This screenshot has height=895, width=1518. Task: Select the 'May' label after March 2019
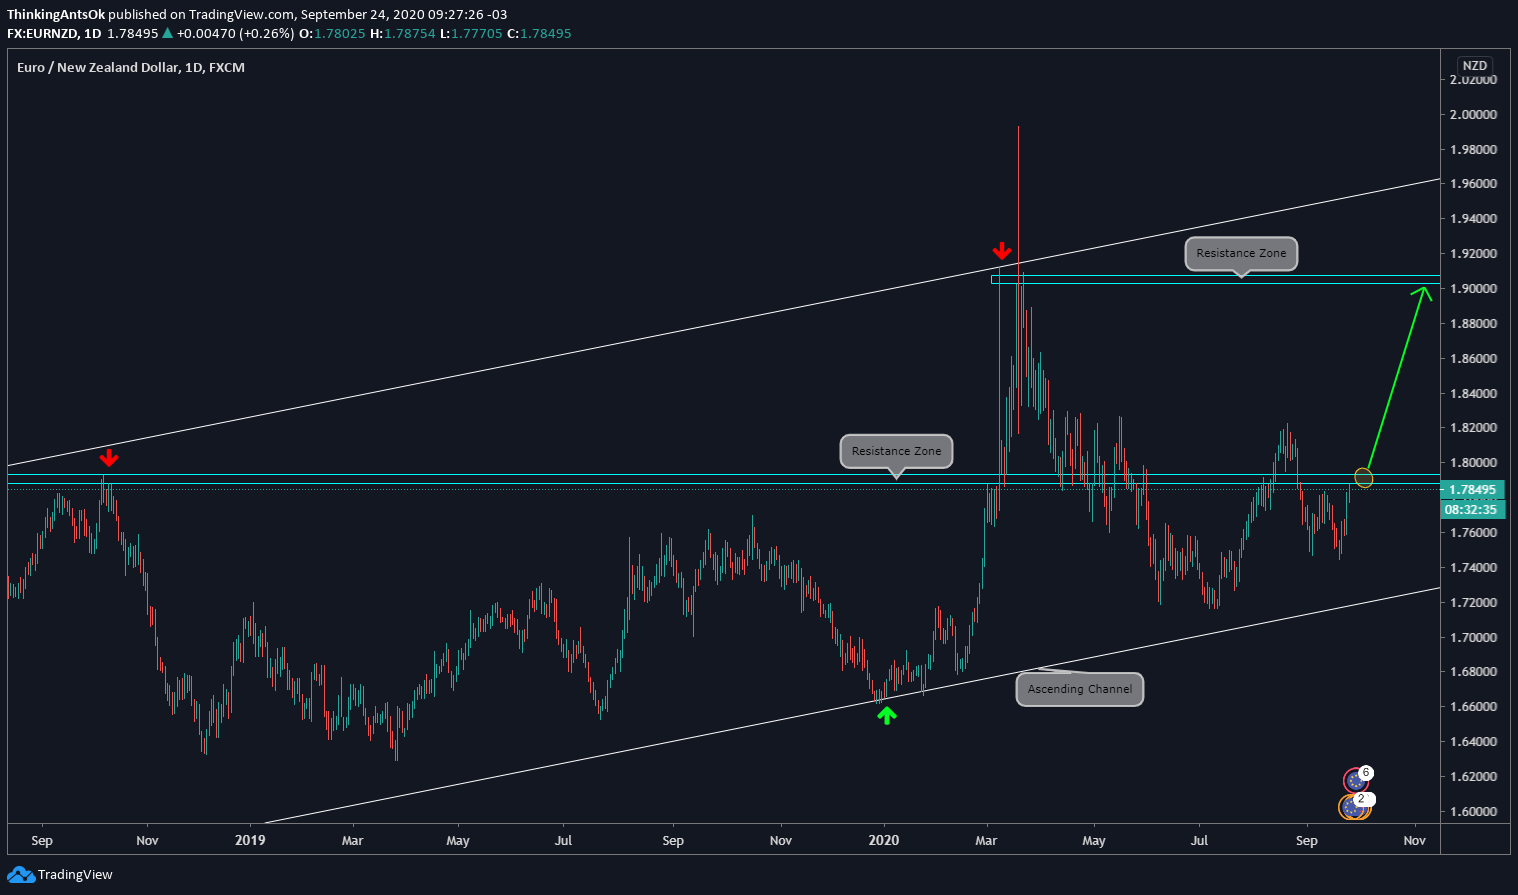(458, 840)
